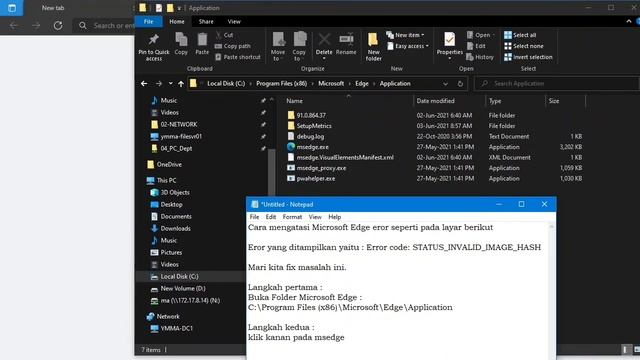Sort files by Date modified column

[x=449, y=101]
